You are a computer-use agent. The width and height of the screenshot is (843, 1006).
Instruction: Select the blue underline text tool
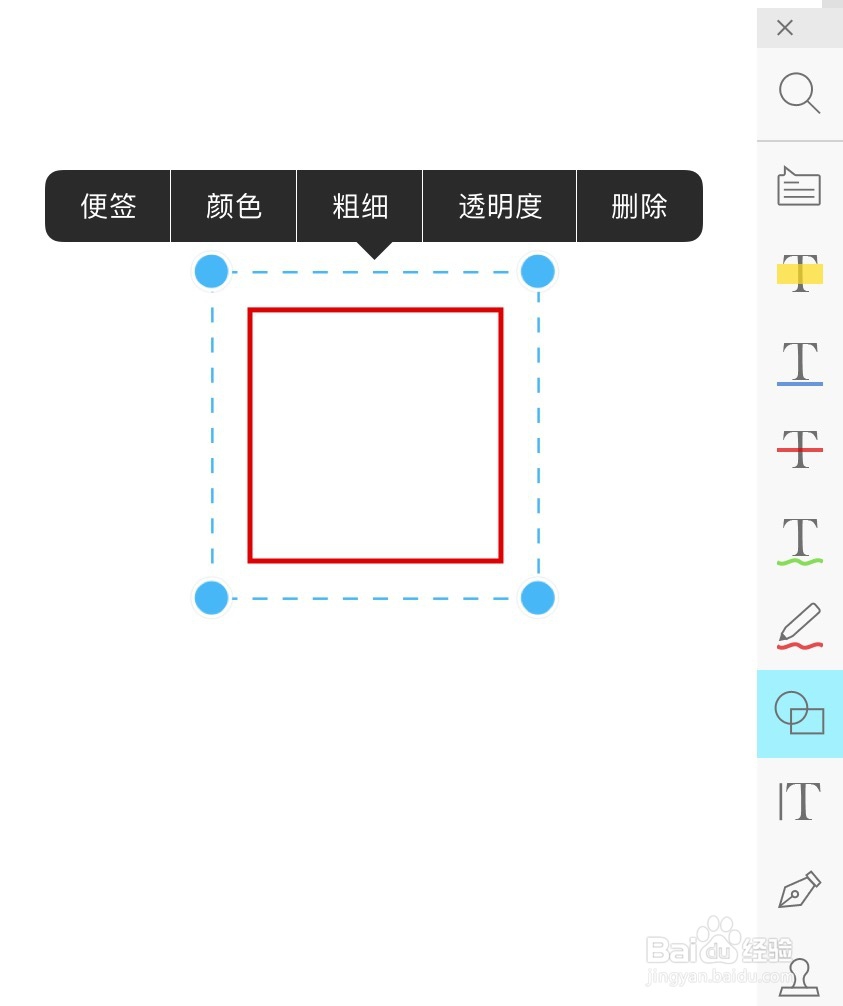[x=799, y=361]
